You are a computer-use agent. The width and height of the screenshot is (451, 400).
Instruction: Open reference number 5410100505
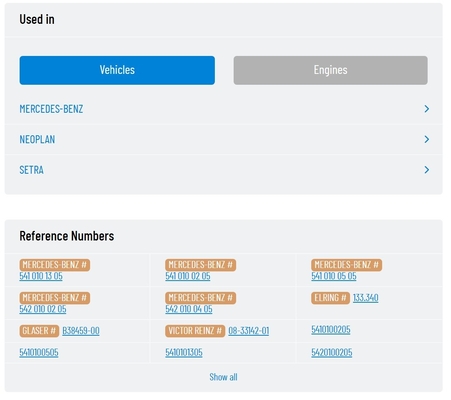pyautogui.click(x=39, y=353)
